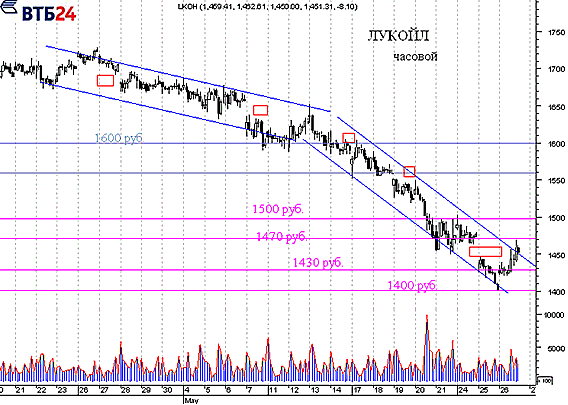568x405 pixels.
Task: Select date 13 on the time axis
Action: tap(314, 391)
